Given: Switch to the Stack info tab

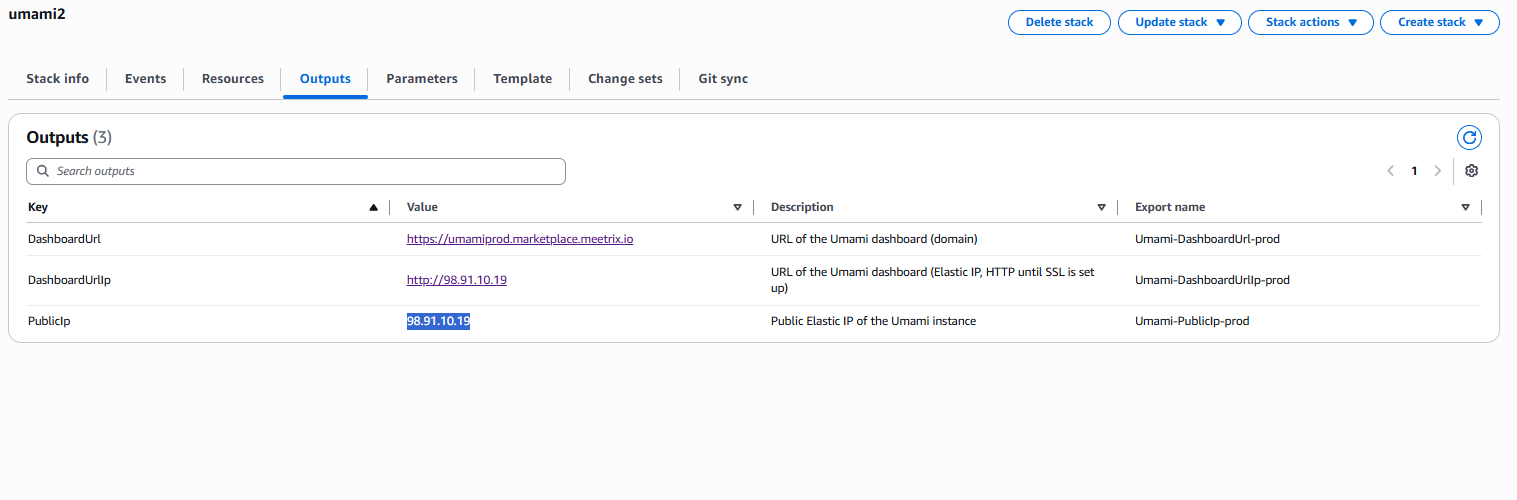Looking at the screenshot, I should tap(57, 79).
